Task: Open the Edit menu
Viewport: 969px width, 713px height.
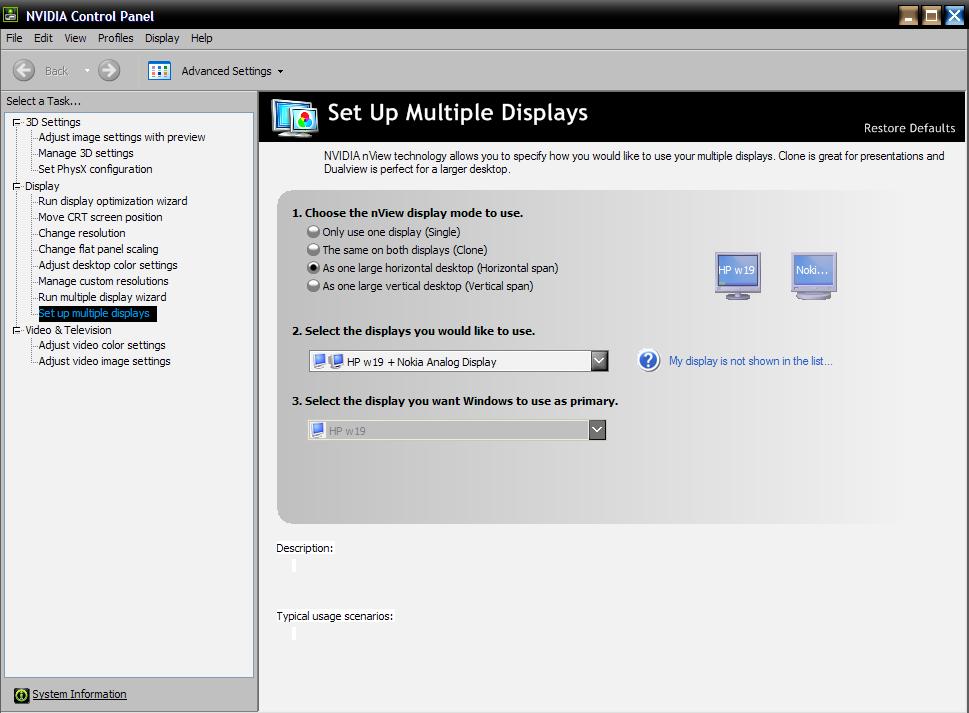Action: tap(43, 38)
